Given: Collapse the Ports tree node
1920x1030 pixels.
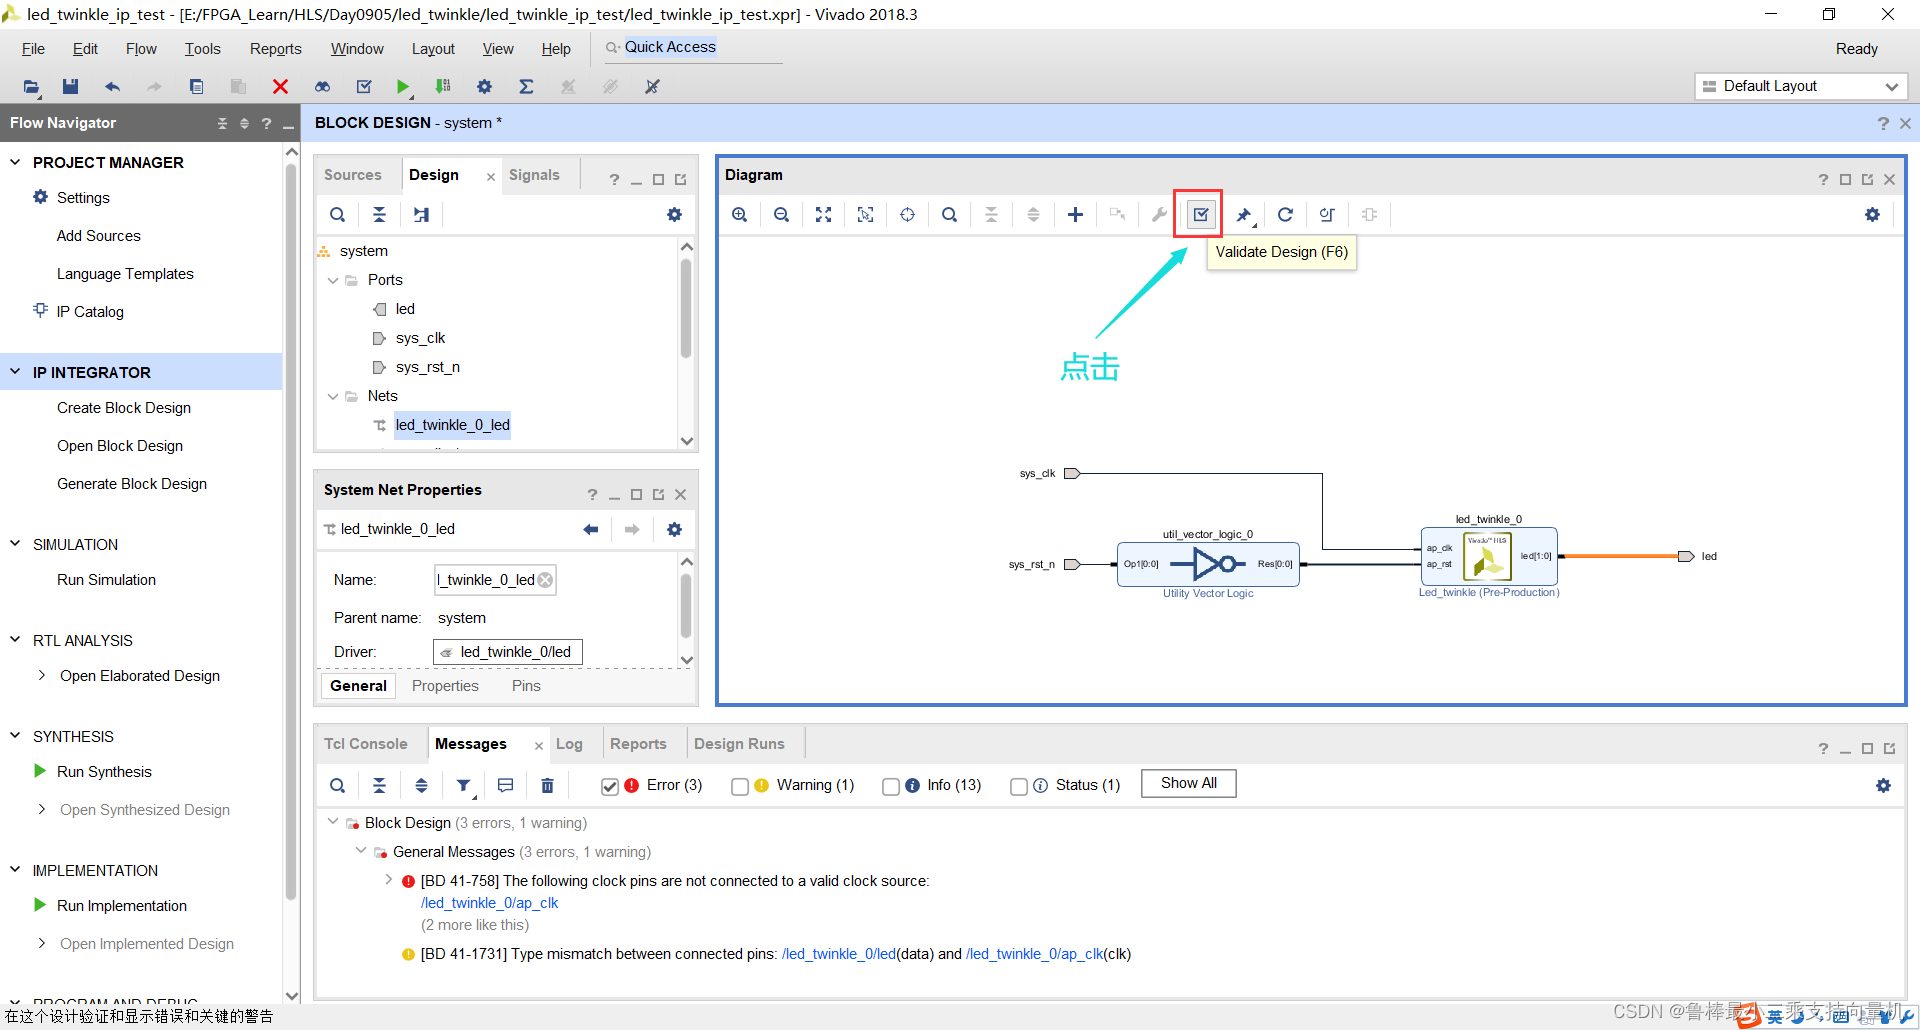Looking at the screenshot, I should coord(333,280).
